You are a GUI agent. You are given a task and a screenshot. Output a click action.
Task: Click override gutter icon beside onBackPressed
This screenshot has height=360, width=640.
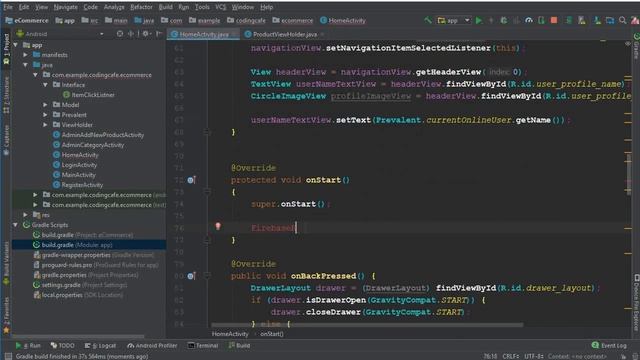tap(191, 276)
